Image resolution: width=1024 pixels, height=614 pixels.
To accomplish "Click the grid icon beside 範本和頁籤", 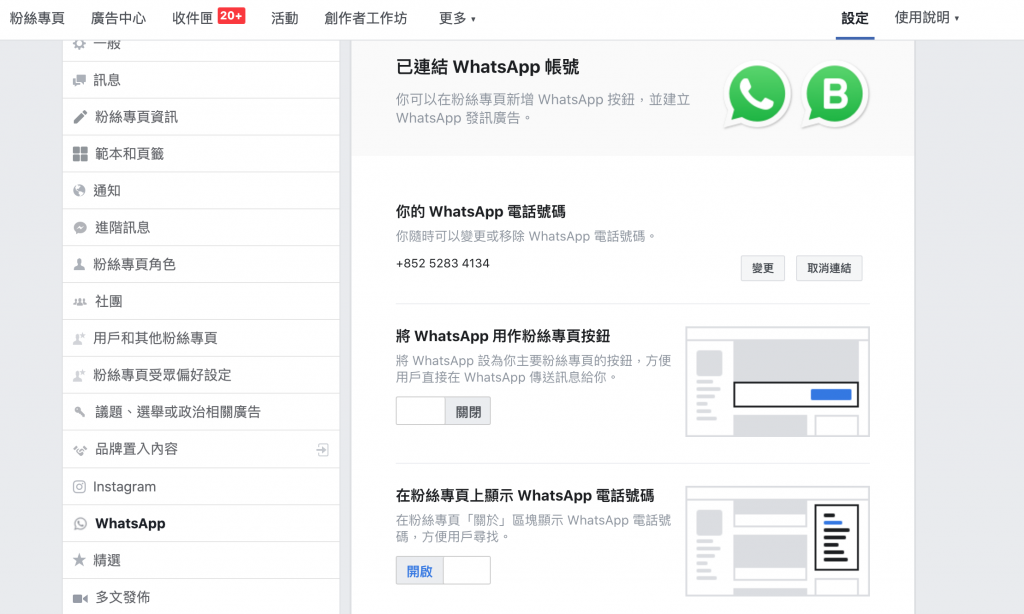I will [x=80, y=154].
